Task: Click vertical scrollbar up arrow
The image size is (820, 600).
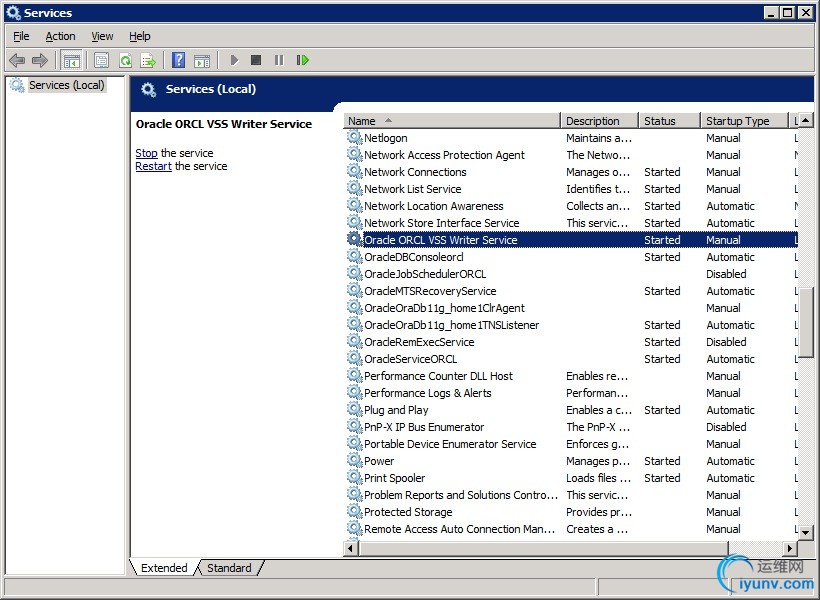Action: tap(805, 120)
